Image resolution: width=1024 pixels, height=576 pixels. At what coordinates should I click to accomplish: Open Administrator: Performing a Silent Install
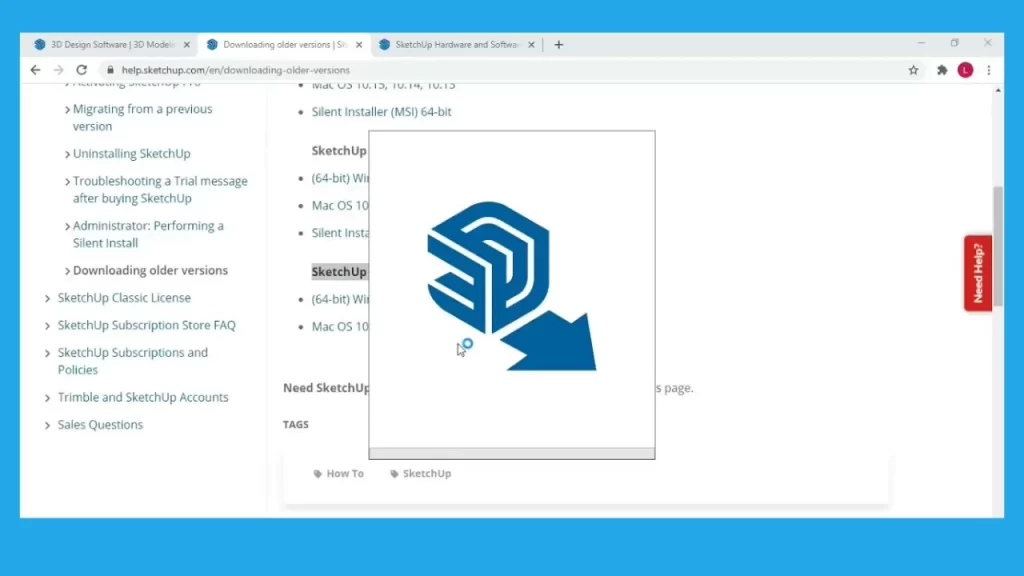point(148,234)
